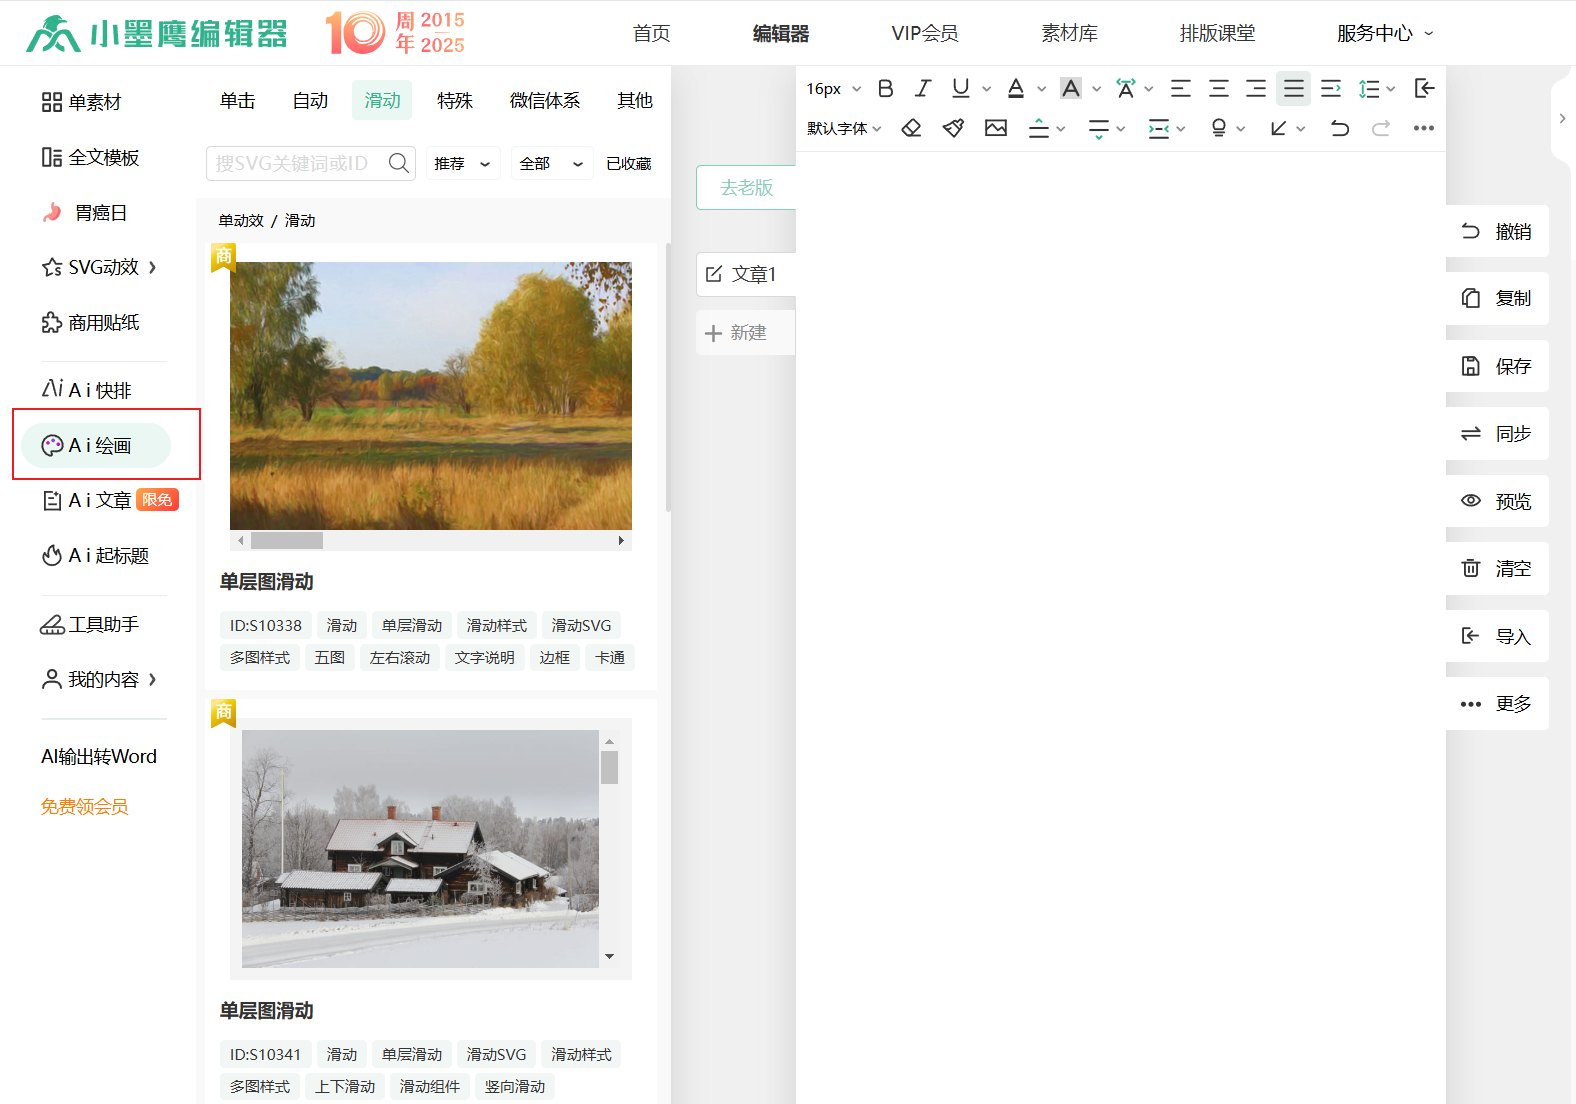
Task: Select the format painter brush icon
Action: point(953,128)
